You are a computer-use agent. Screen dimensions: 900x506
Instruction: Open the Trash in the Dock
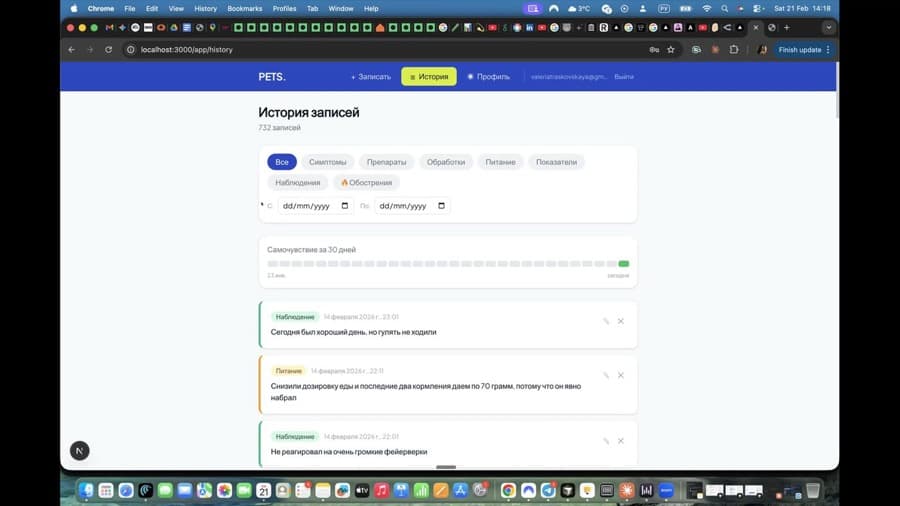coord(813,491)
